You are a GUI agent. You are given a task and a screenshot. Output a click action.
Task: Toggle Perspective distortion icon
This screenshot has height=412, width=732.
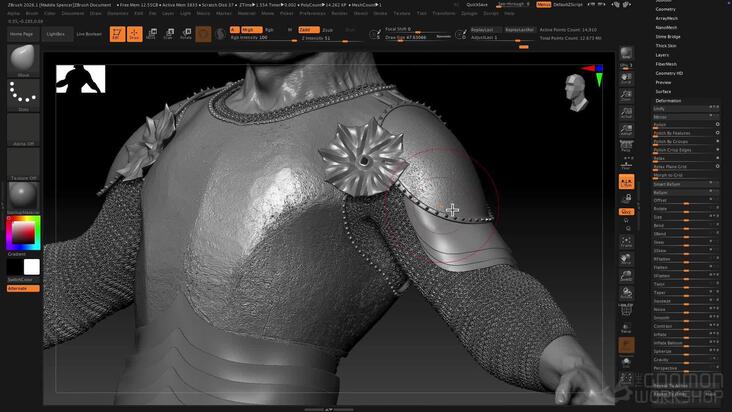click(626, 146)
